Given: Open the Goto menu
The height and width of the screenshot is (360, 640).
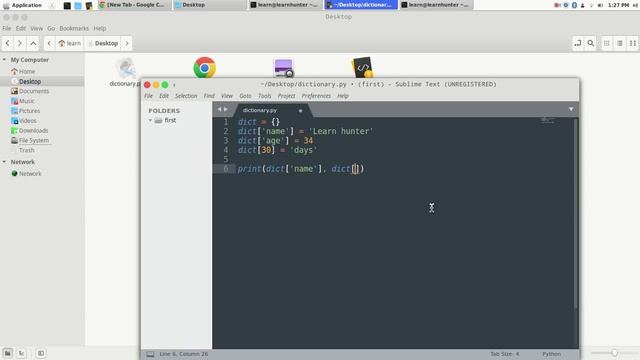Looking at the screenshot, I should pyautogui.click(x=245, y=96).
